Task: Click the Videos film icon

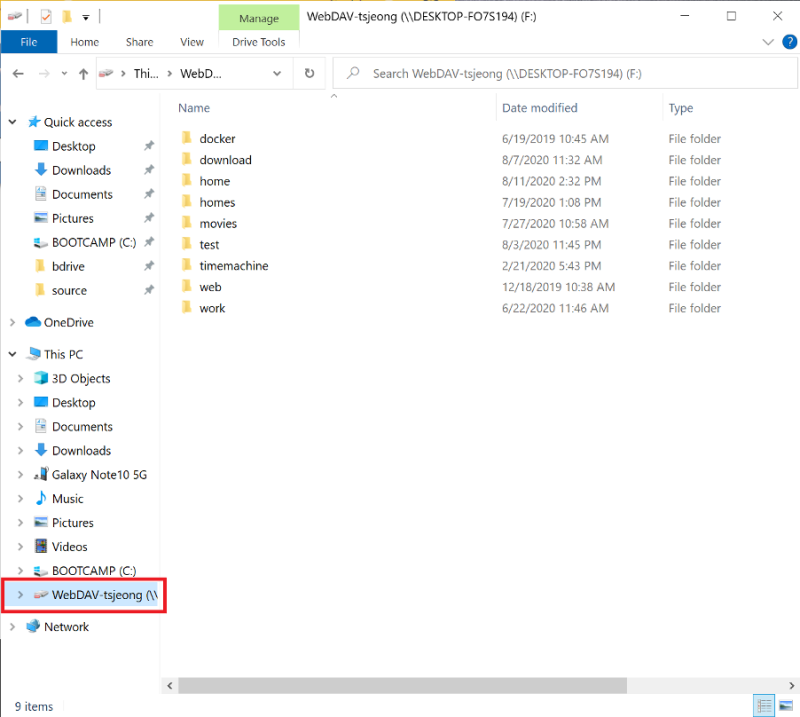Action: point(41,546)
